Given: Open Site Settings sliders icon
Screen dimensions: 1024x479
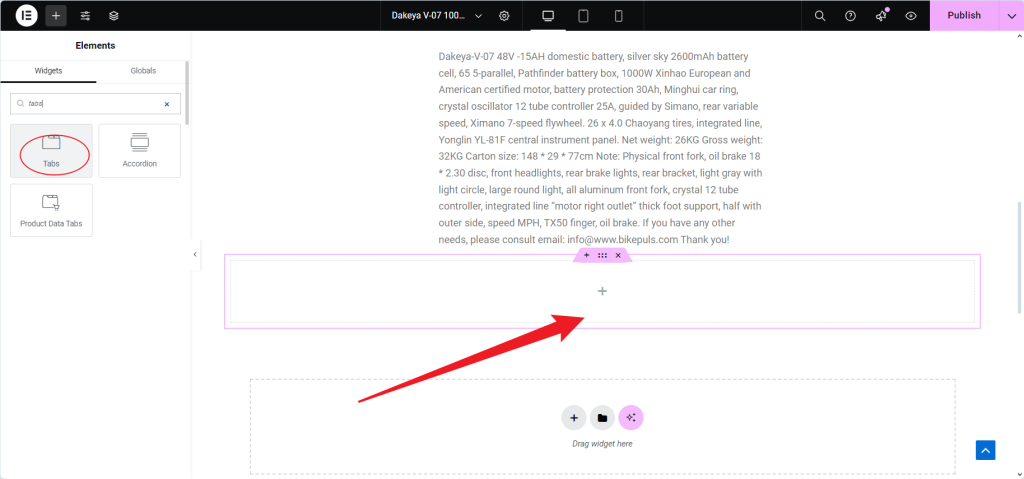Looking at the screenshot, I should pyautogui.click(x=85, y=16).
